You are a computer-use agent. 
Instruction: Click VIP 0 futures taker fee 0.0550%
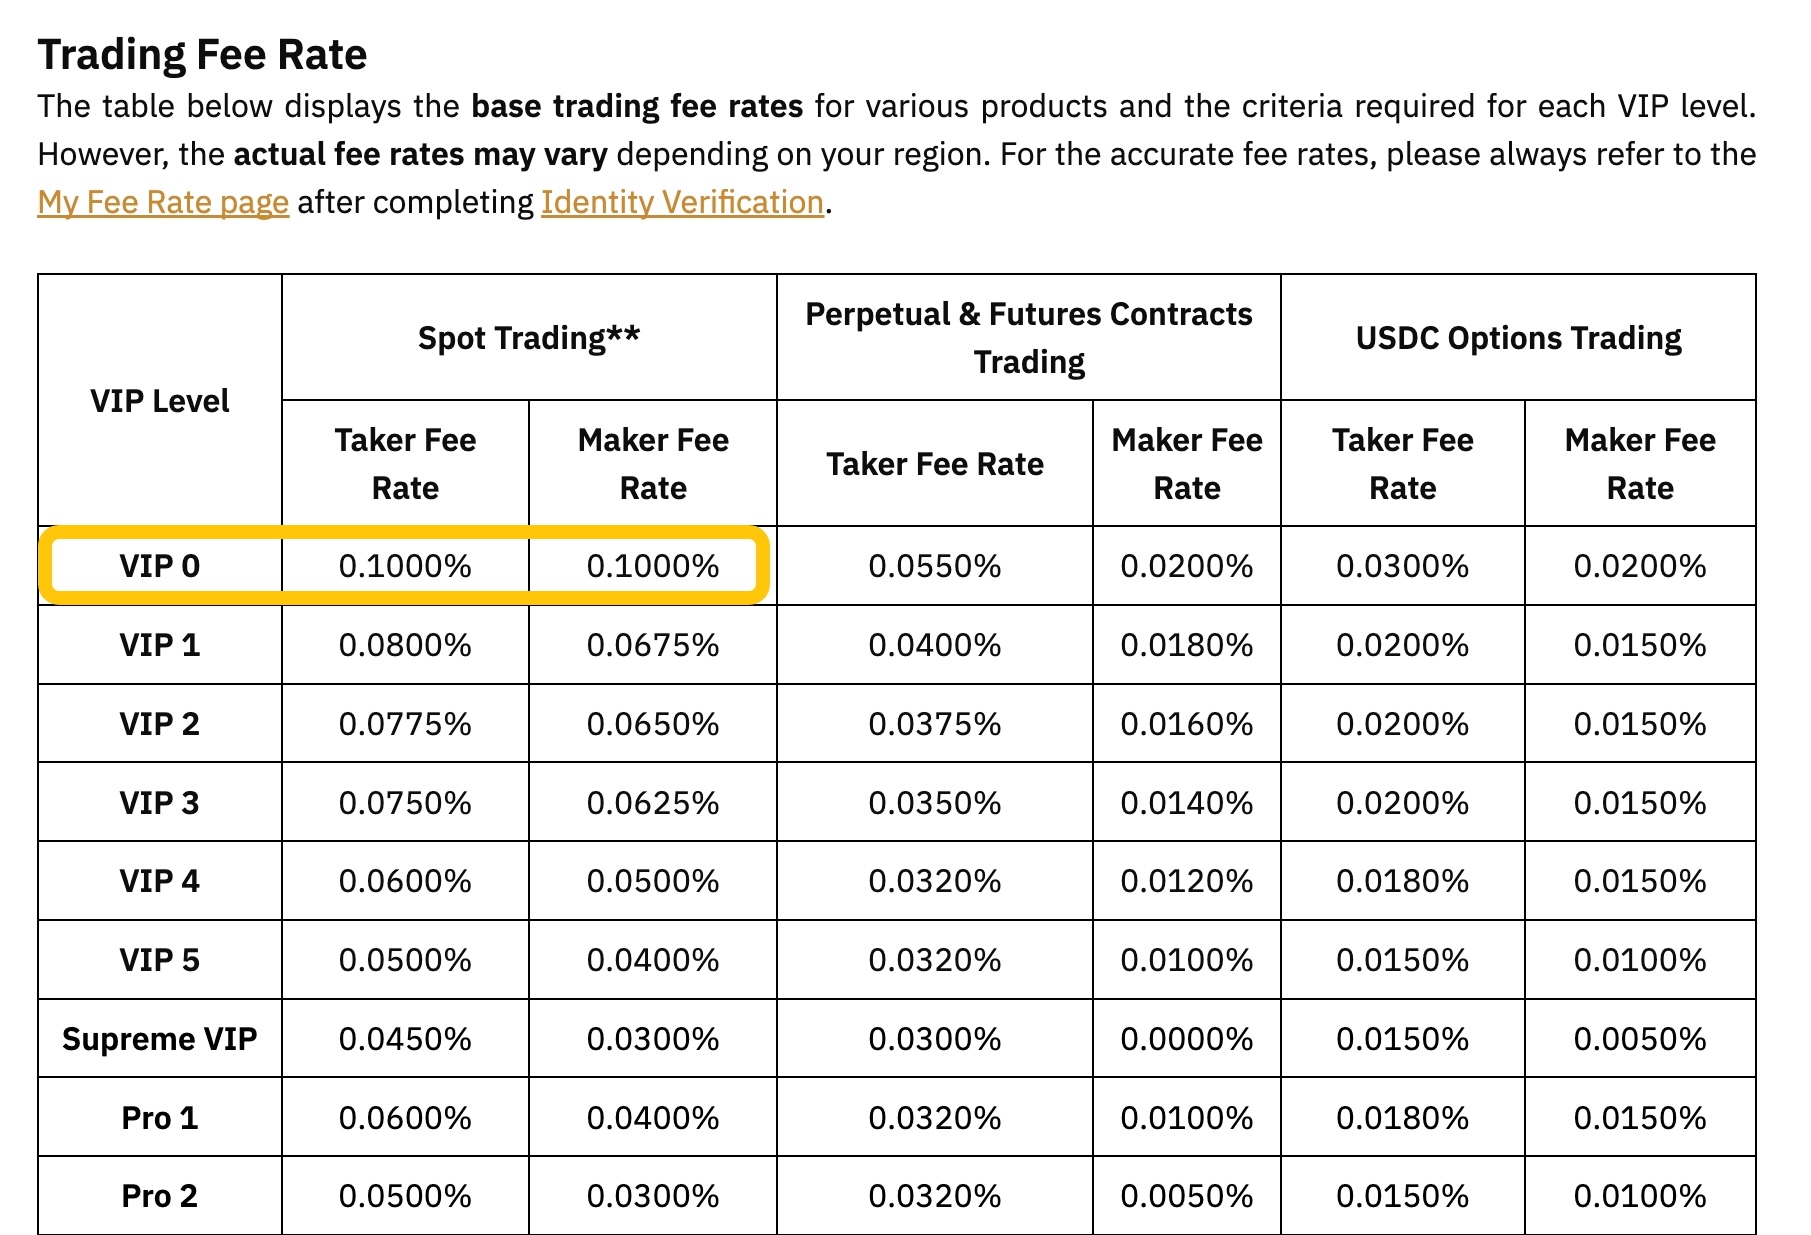(x=935, y=566)
